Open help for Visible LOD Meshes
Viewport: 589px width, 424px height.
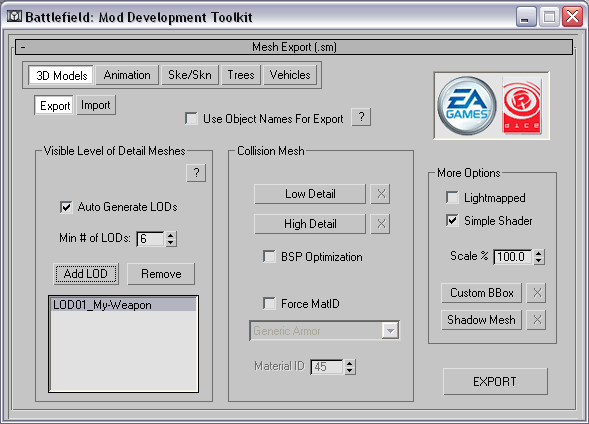pyautogui.click(x=196, y=173)
